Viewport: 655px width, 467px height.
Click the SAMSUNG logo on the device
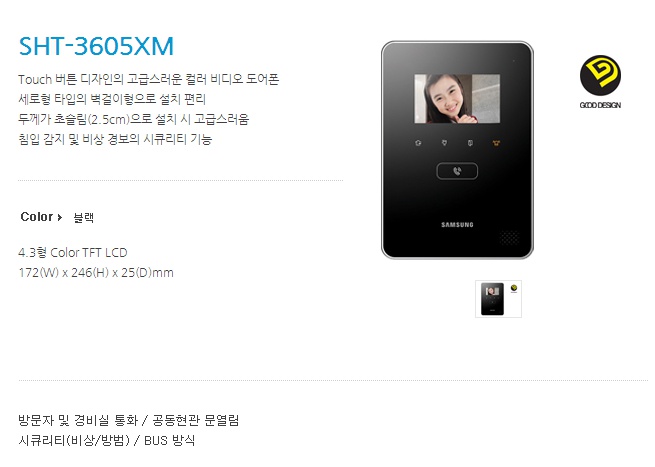point(457,225)
